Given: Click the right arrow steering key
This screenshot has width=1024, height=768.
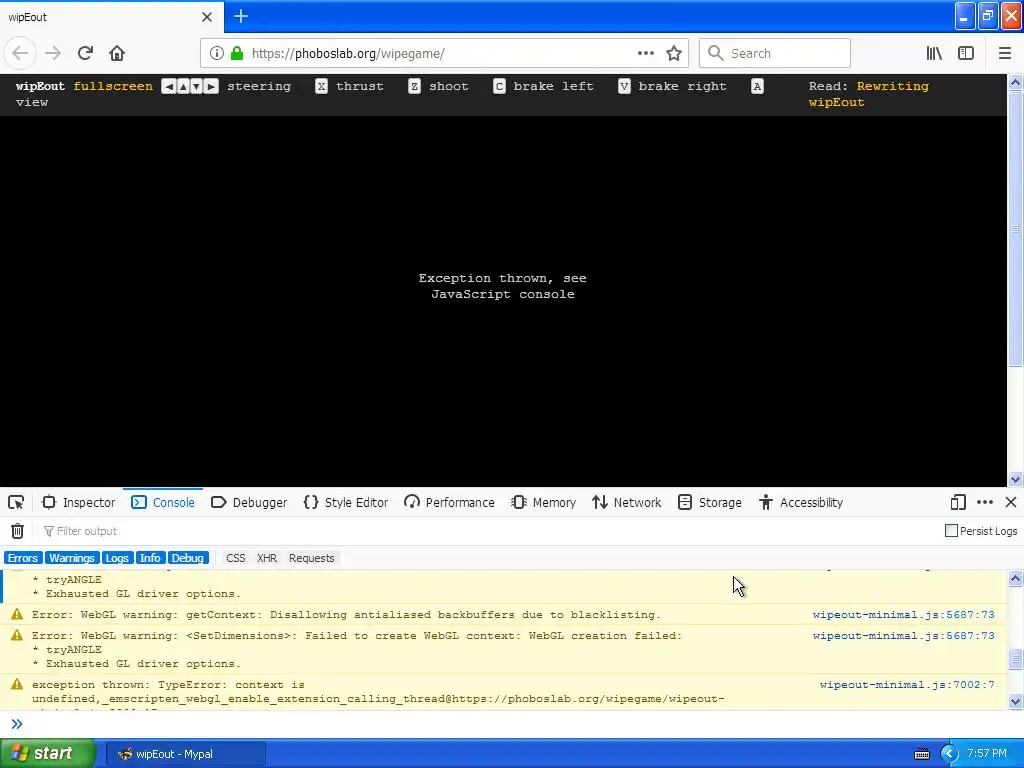Looking at the screenshot, I should click(211, 86).
